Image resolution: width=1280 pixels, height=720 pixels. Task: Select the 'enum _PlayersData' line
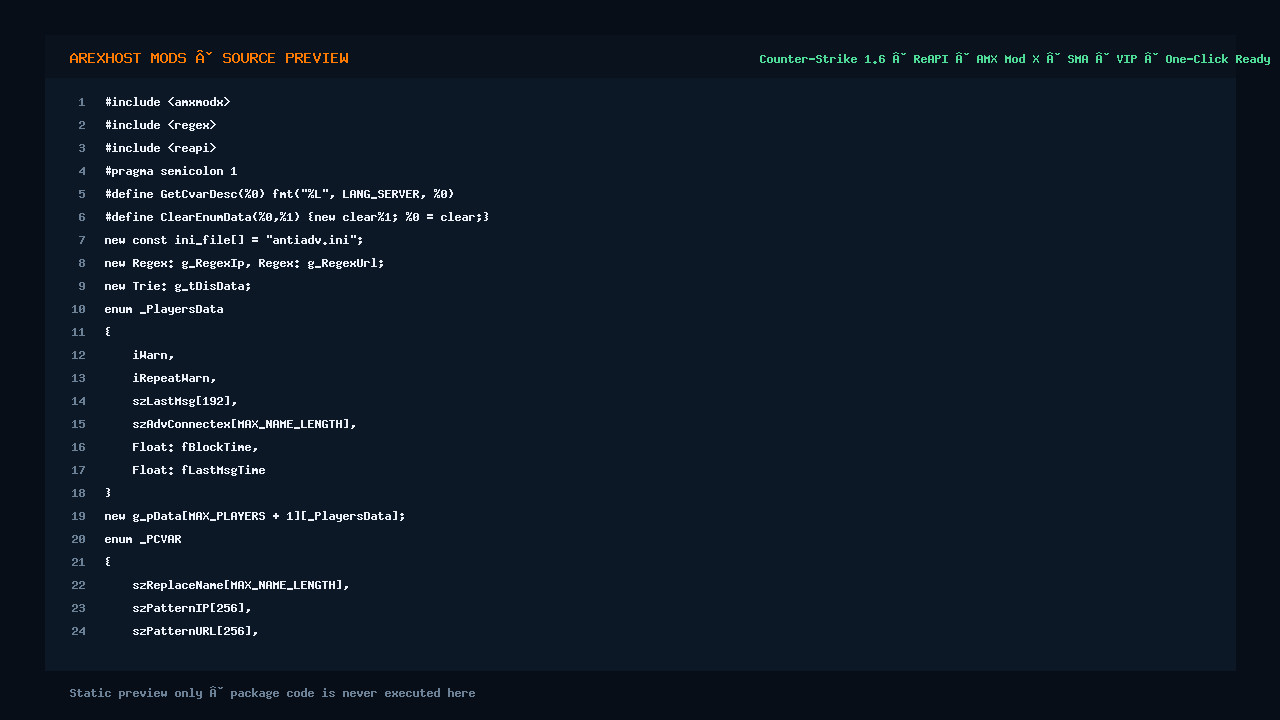(x=164, y=309)
